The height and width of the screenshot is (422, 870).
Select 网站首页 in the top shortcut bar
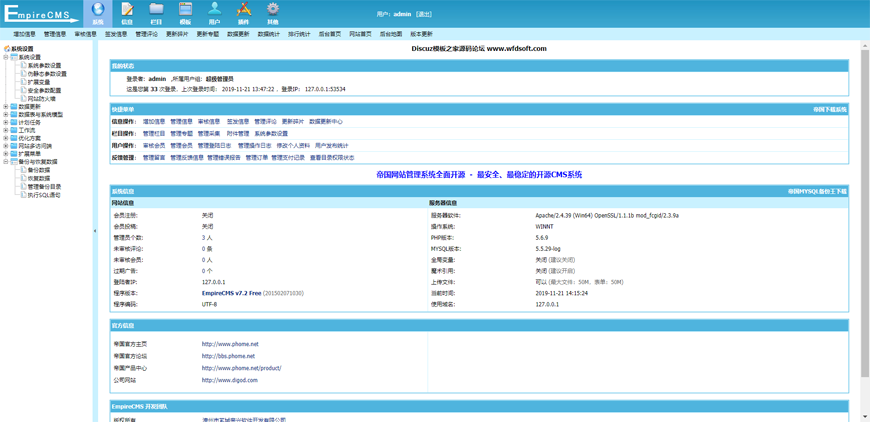coord(360,34)
